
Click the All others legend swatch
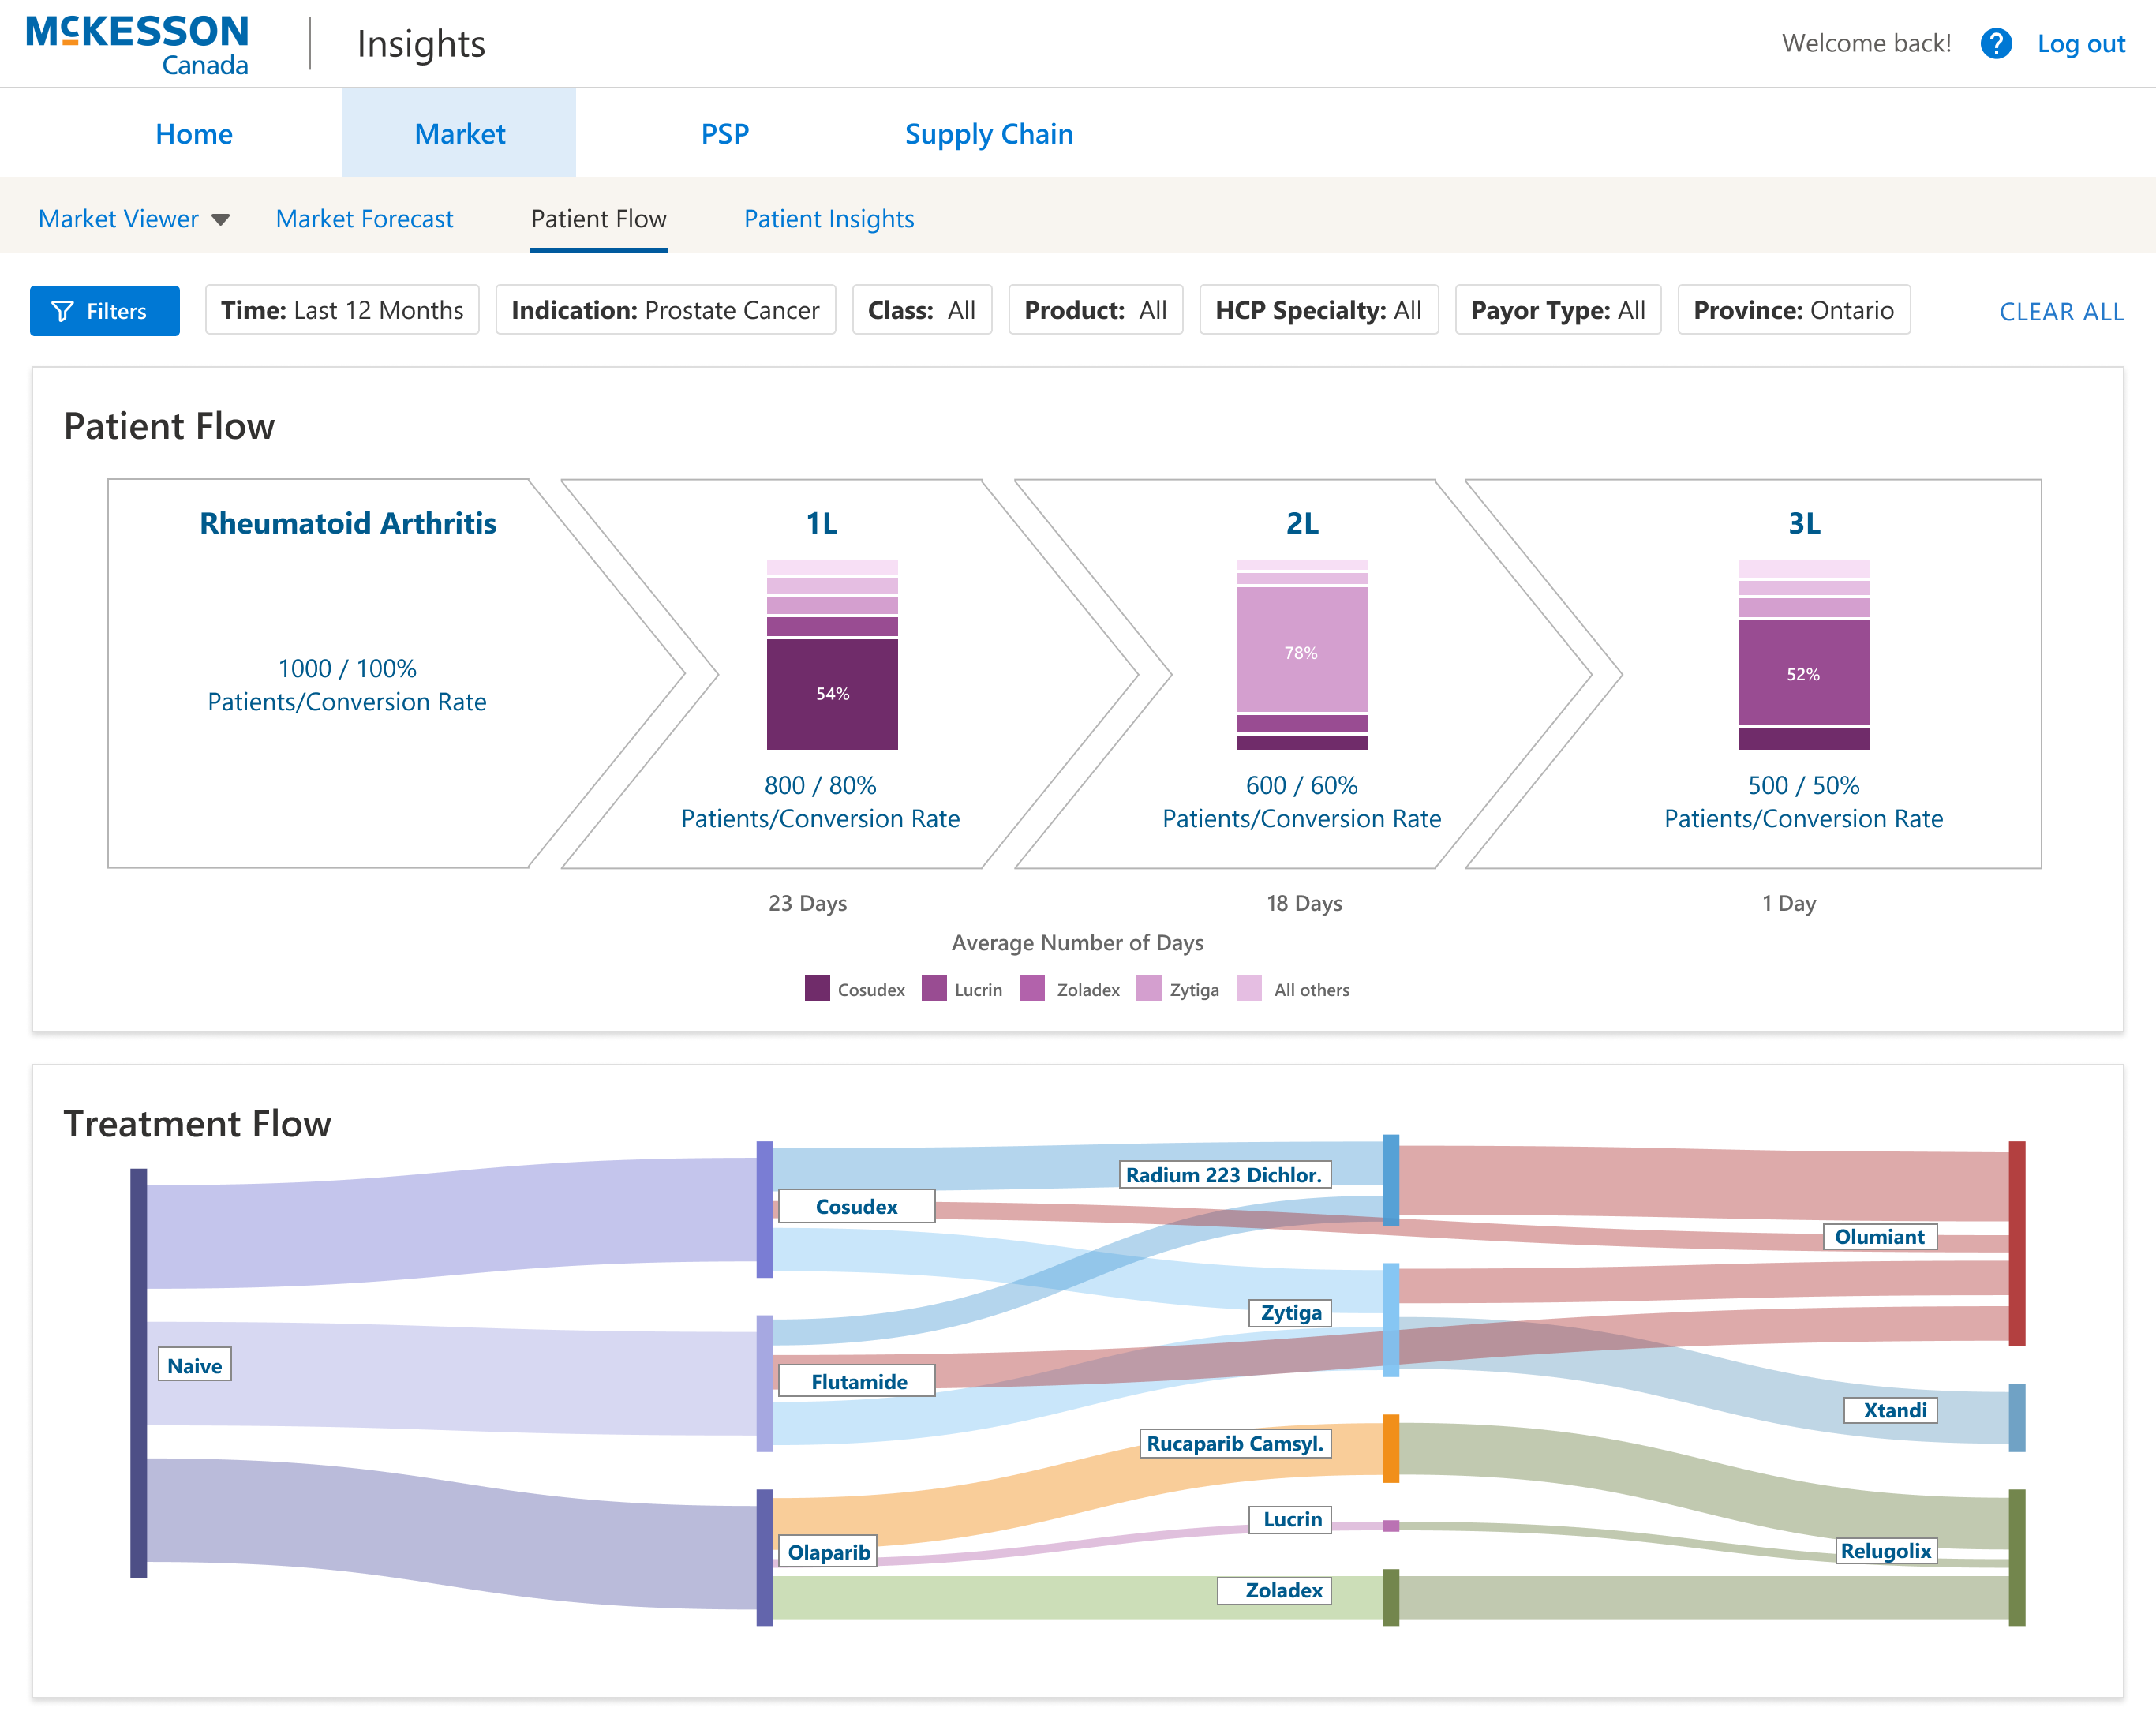pyautogui.click(x=1249, y=989)
